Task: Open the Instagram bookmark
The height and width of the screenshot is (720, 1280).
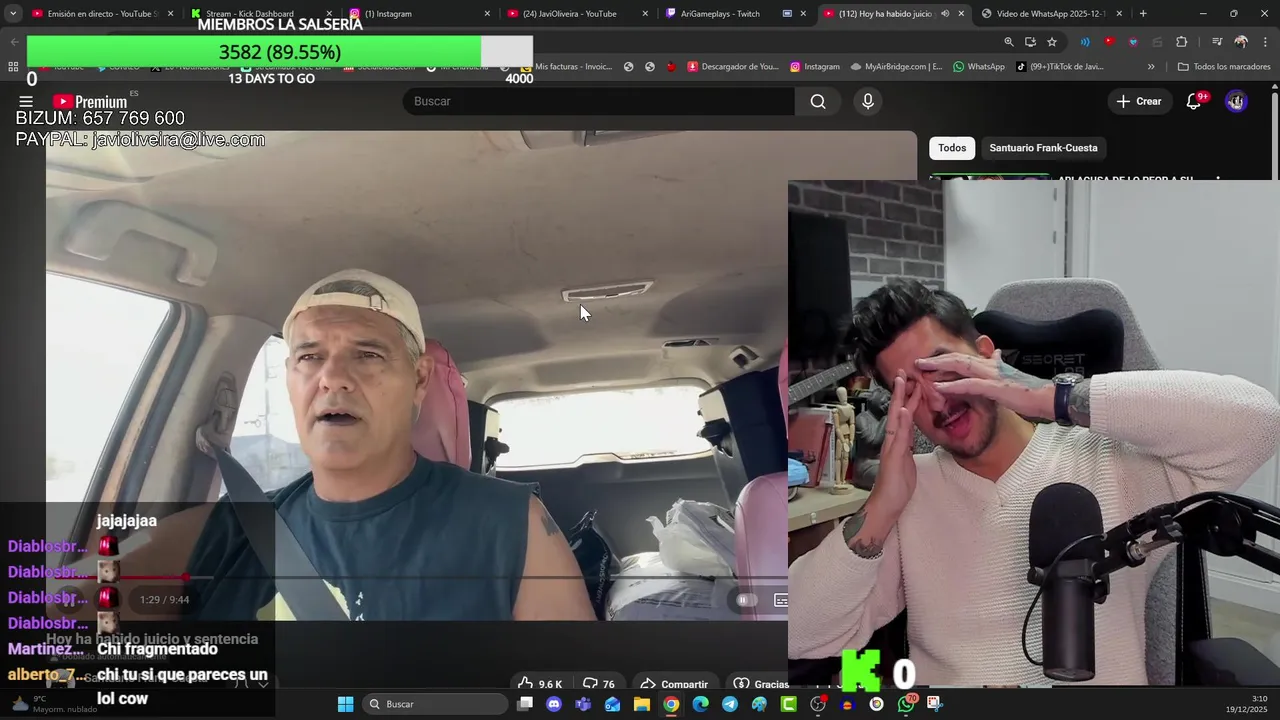Action: point(815,67)
